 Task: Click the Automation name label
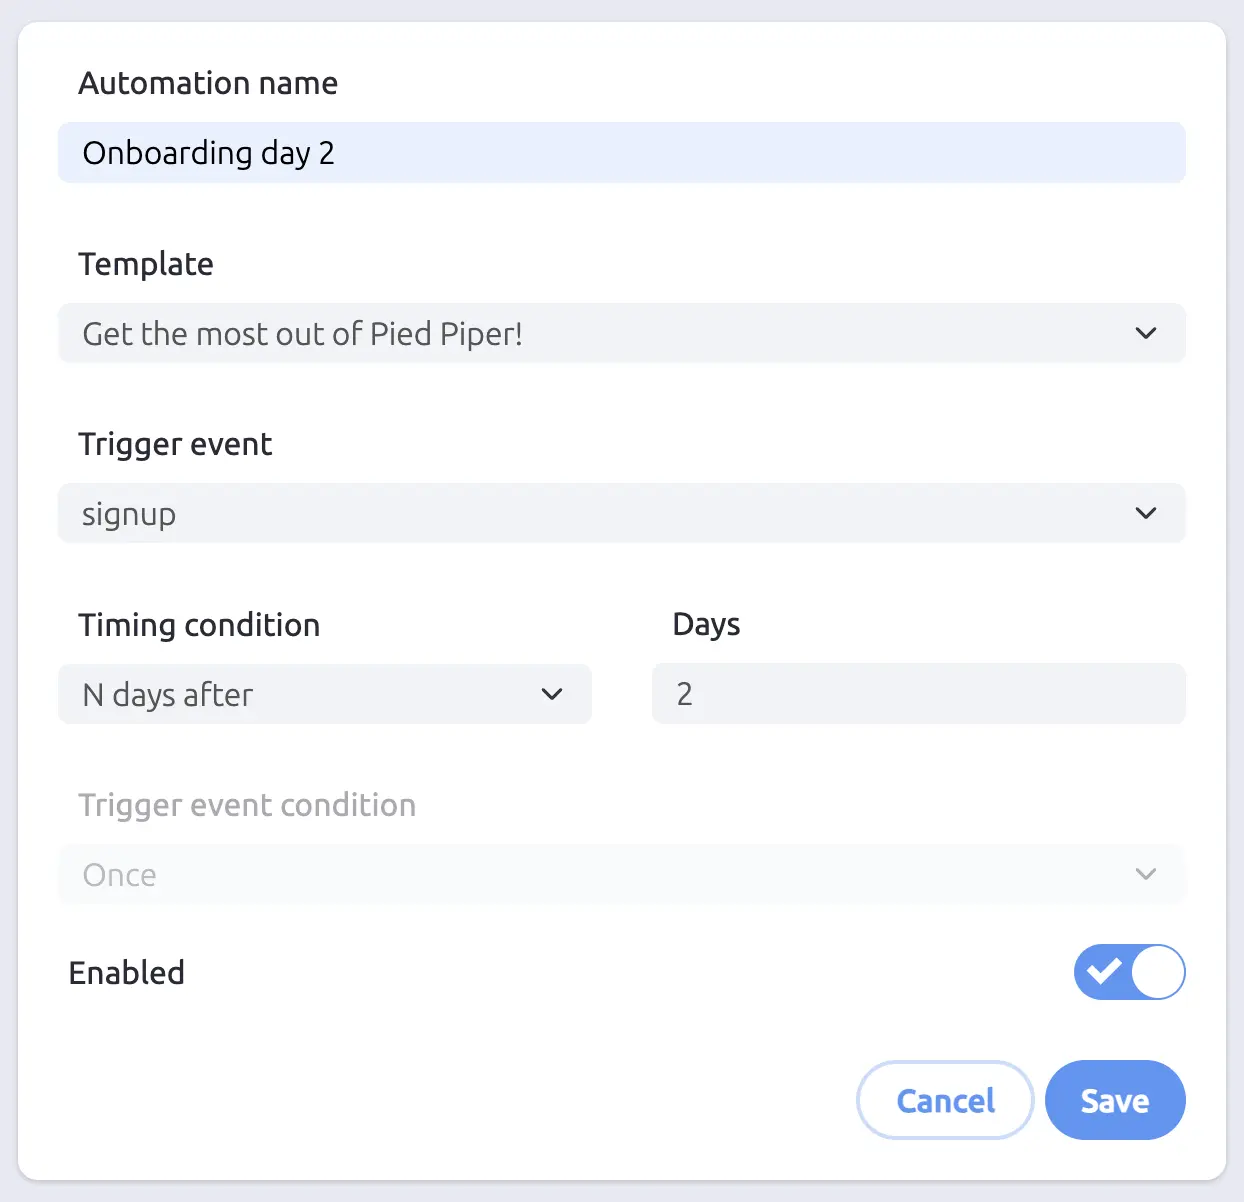pyautogui.click(x=208, y=83)
